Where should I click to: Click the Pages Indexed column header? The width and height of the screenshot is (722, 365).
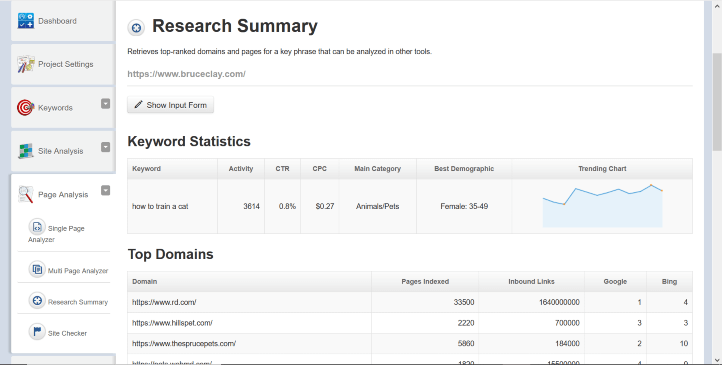[x=425, y=282]
